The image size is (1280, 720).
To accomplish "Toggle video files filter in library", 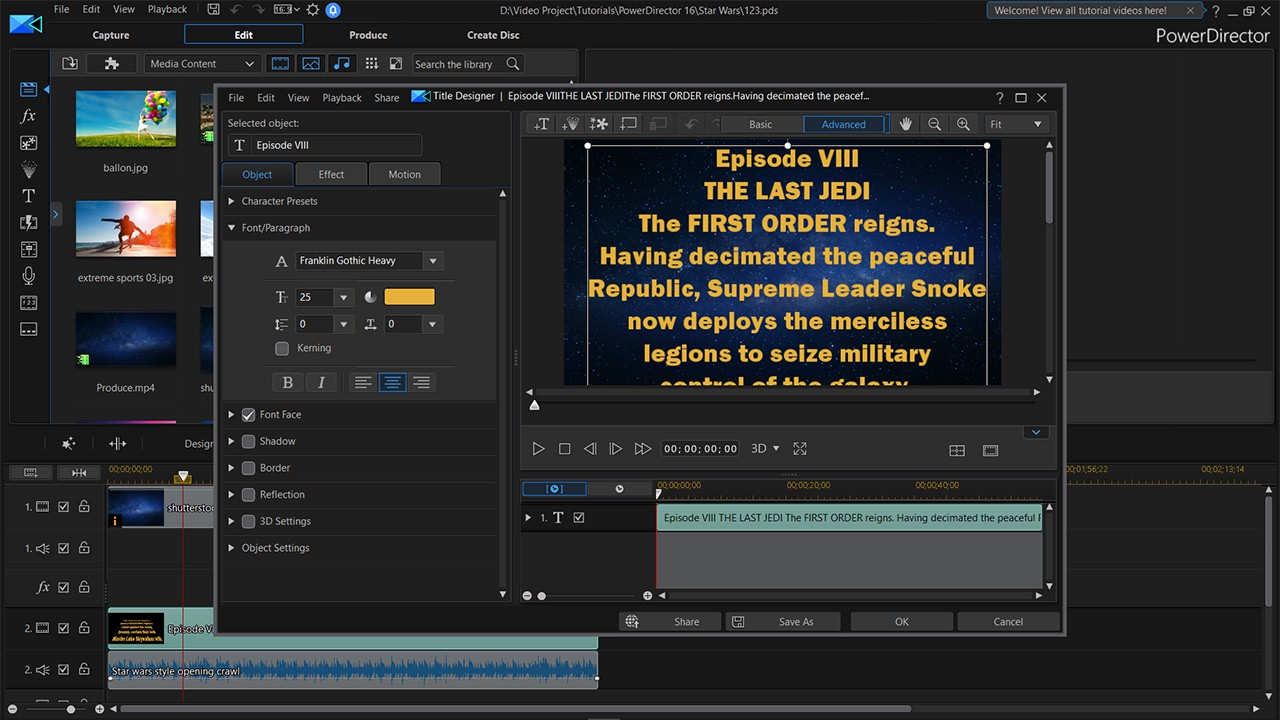I will [x=280, y=63].
